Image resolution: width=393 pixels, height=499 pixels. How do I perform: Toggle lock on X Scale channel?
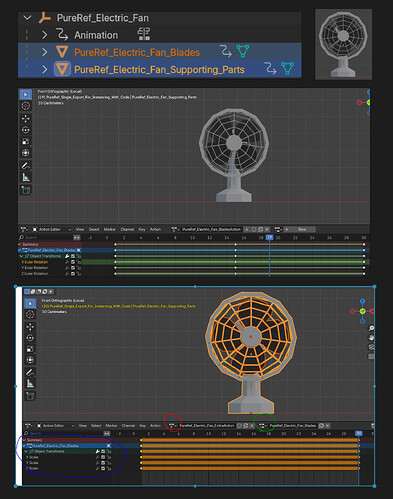click(x=109, y=457)
